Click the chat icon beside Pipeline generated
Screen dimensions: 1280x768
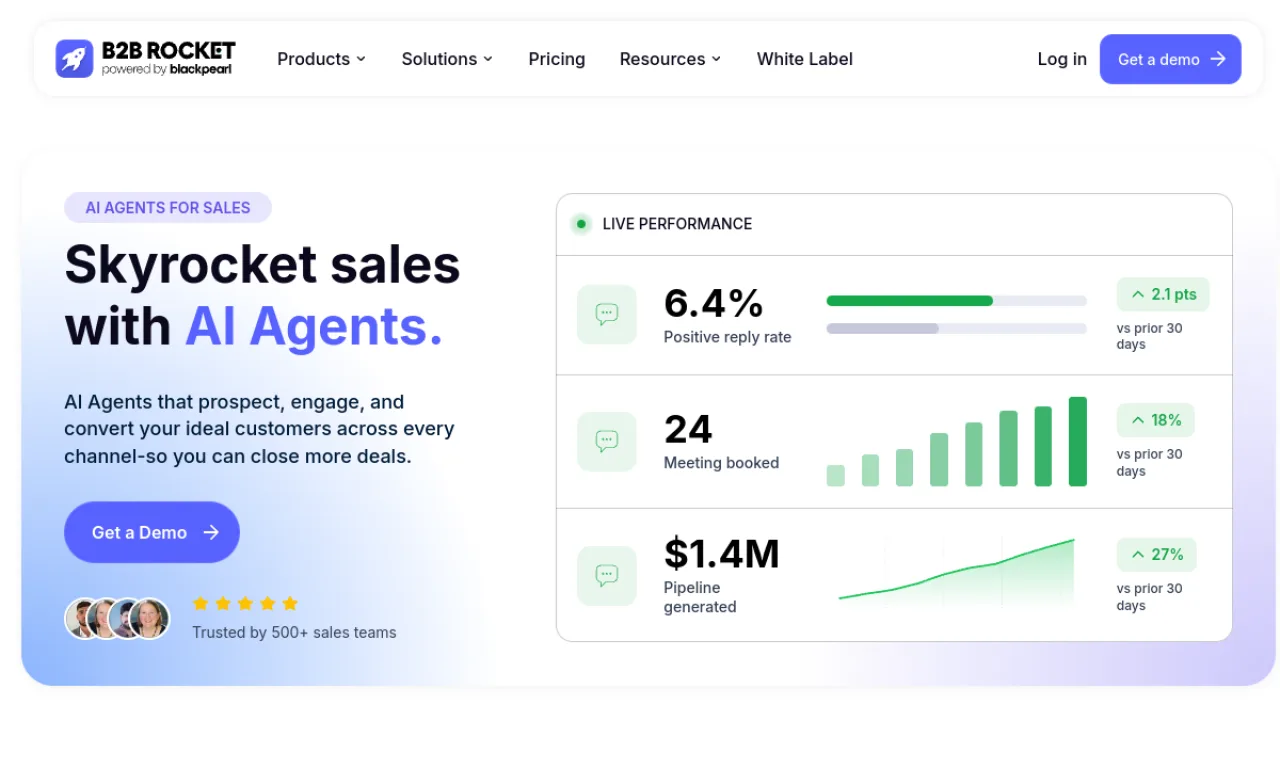coord(607,575)
